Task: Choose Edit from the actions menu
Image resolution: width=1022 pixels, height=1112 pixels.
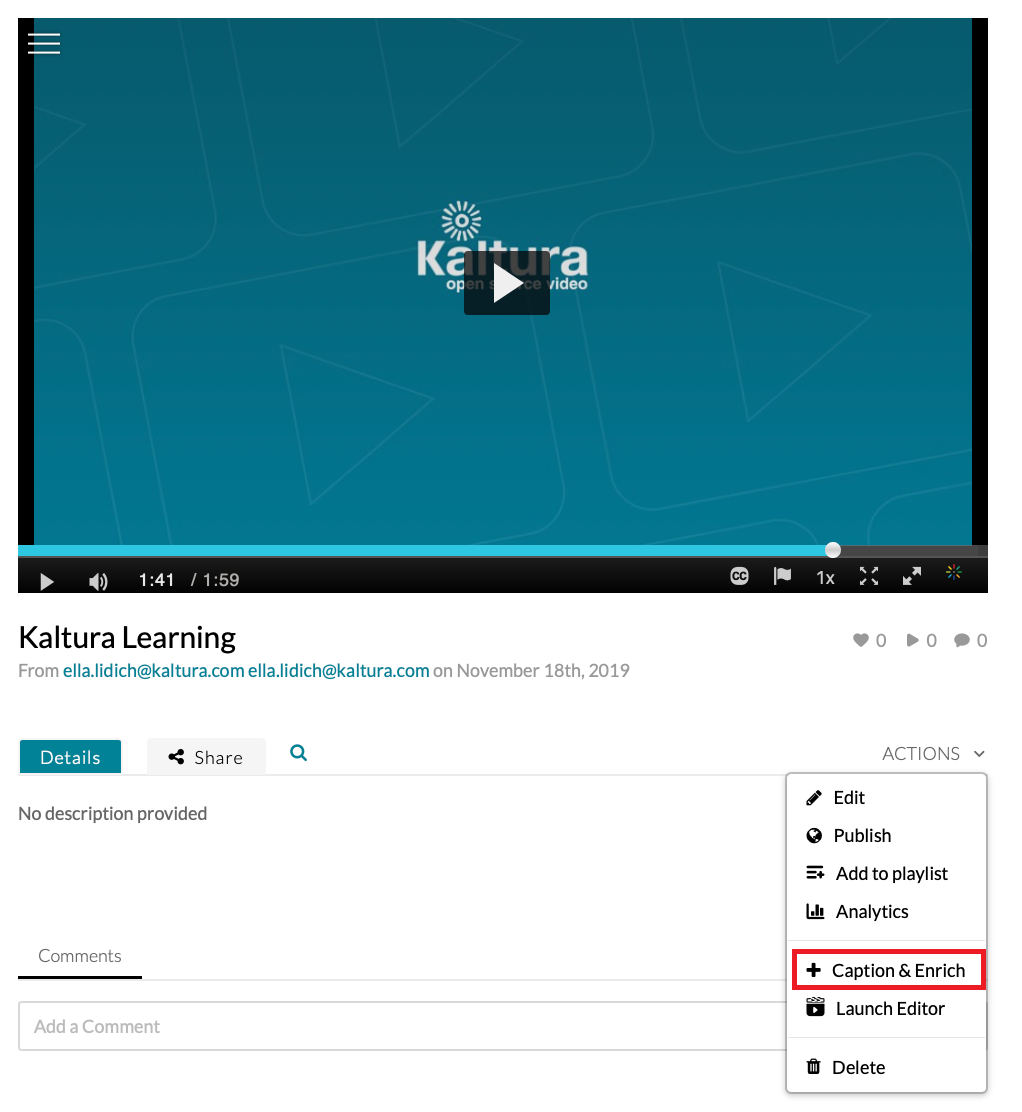Action: click(887, 798)
